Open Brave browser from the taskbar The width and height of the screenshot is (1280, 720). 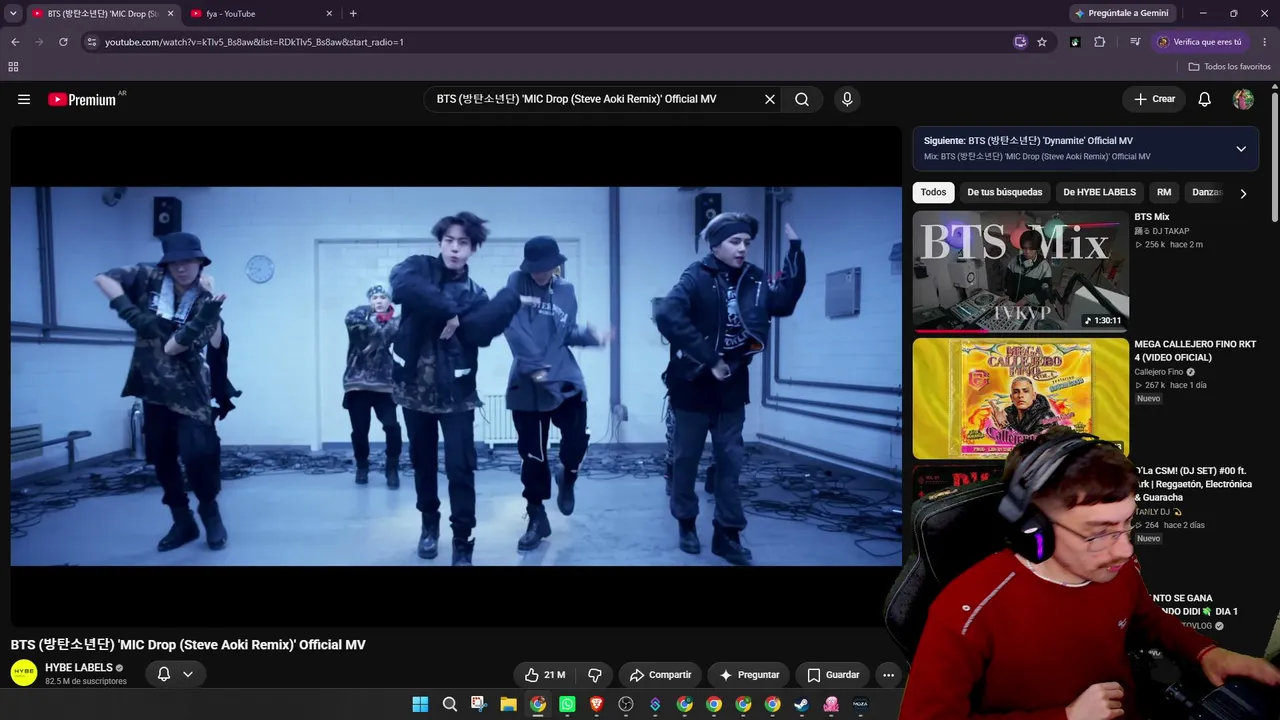click(x=597, y=704)
